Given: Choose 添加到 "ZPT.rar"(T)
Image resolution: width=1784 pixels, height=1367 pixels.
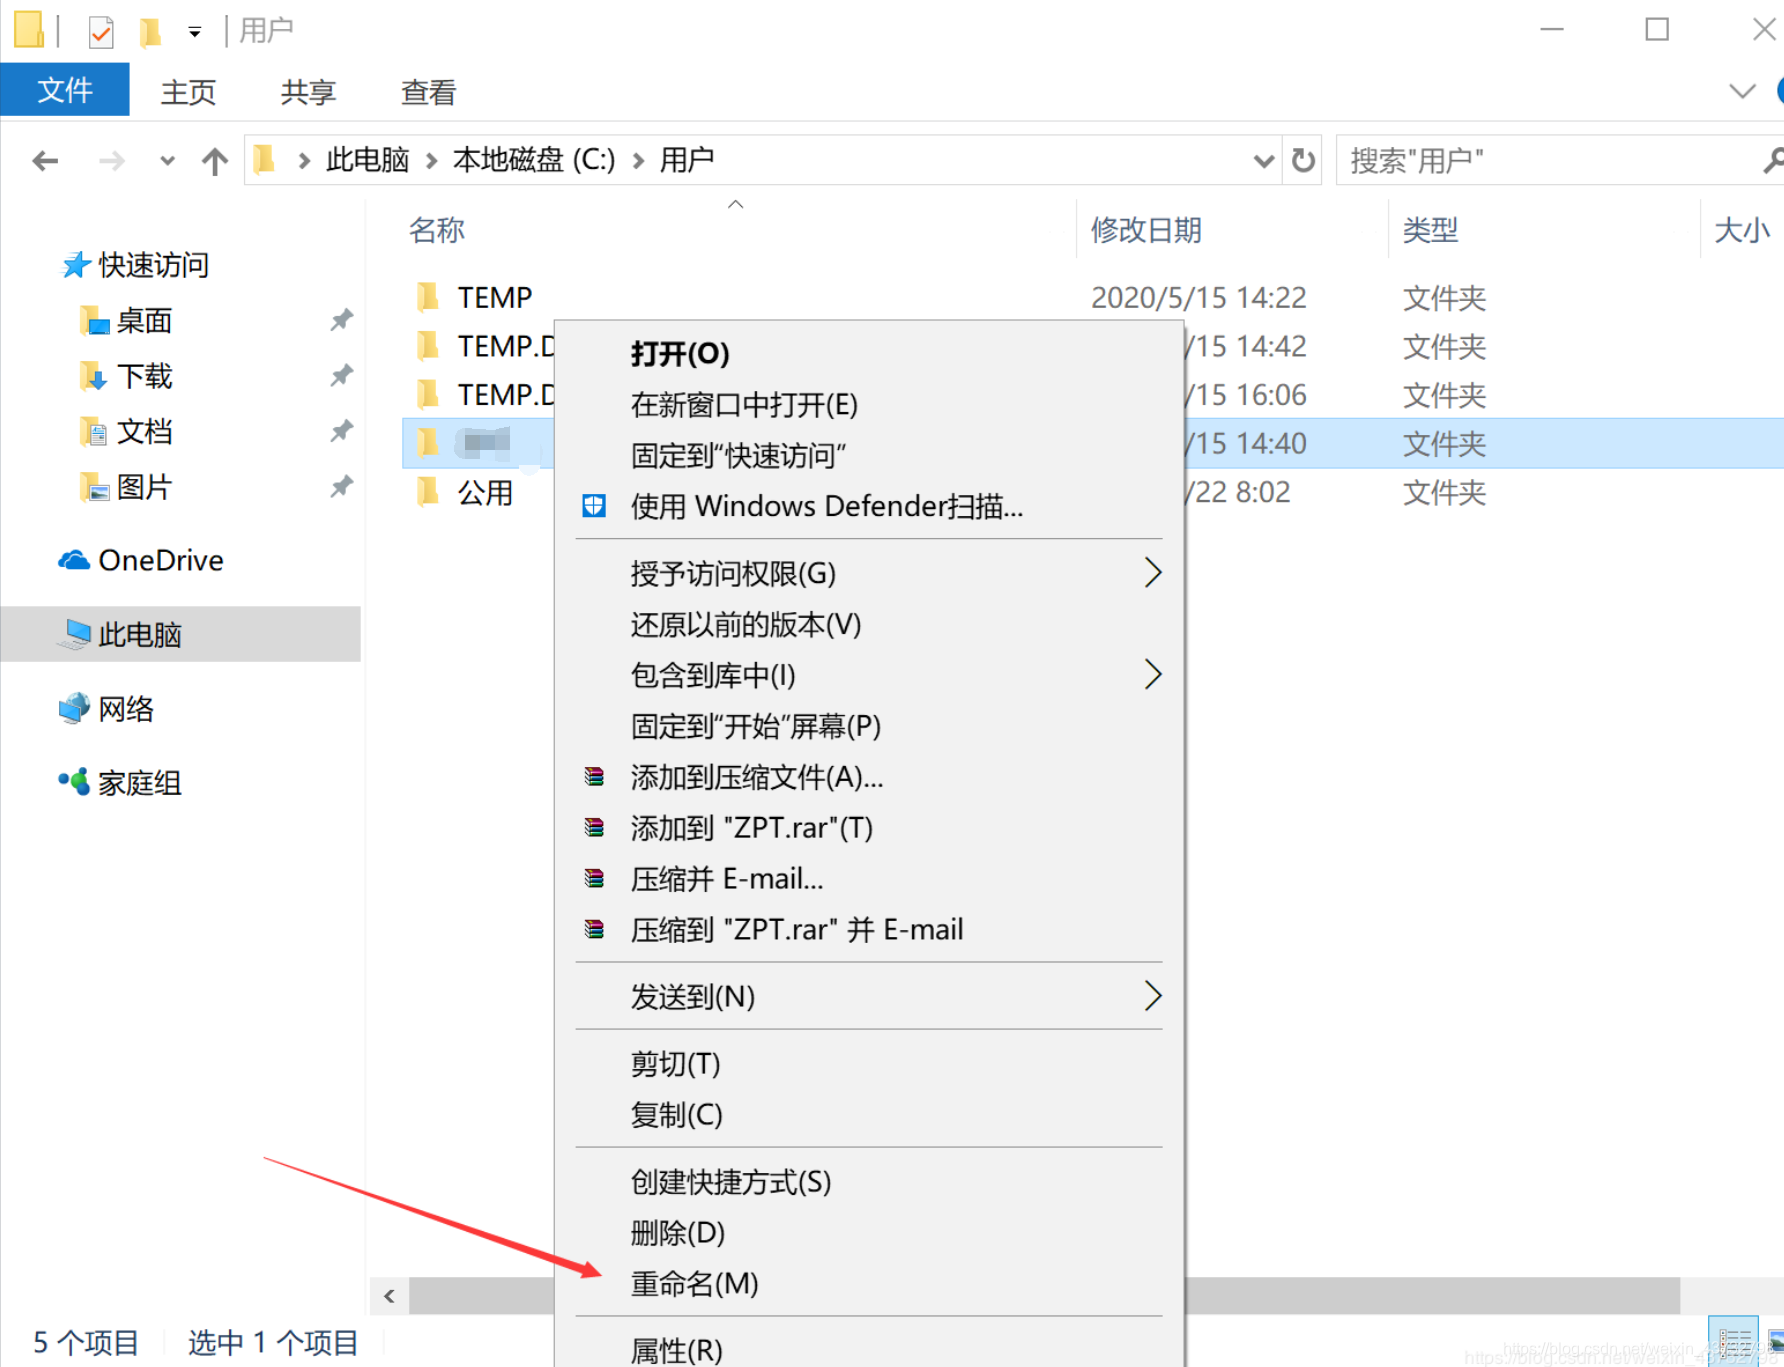Looking at the screenshot, I should click(869, 828).
